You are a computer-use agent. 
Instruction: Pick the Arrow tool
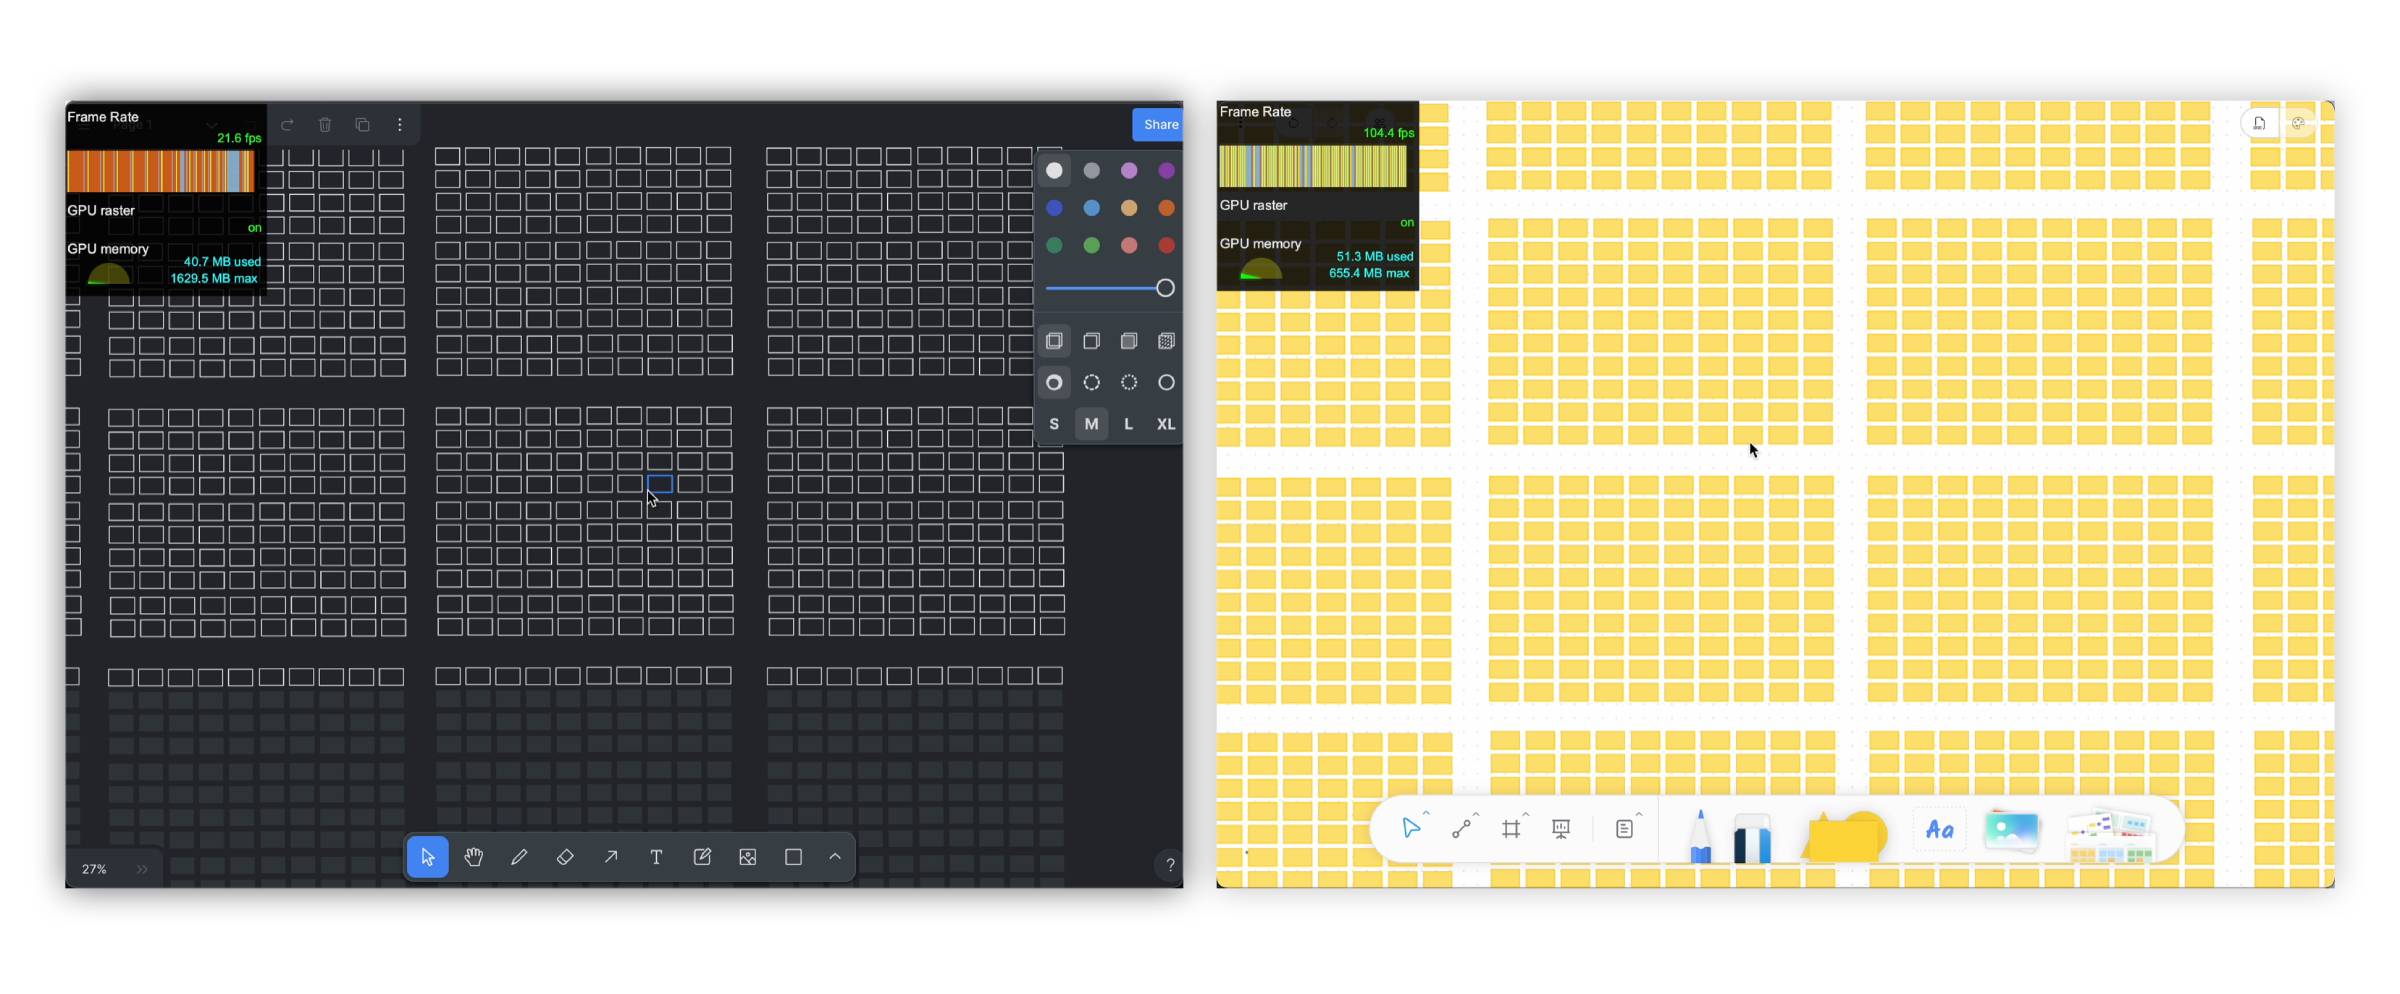[x=610, y=857]
